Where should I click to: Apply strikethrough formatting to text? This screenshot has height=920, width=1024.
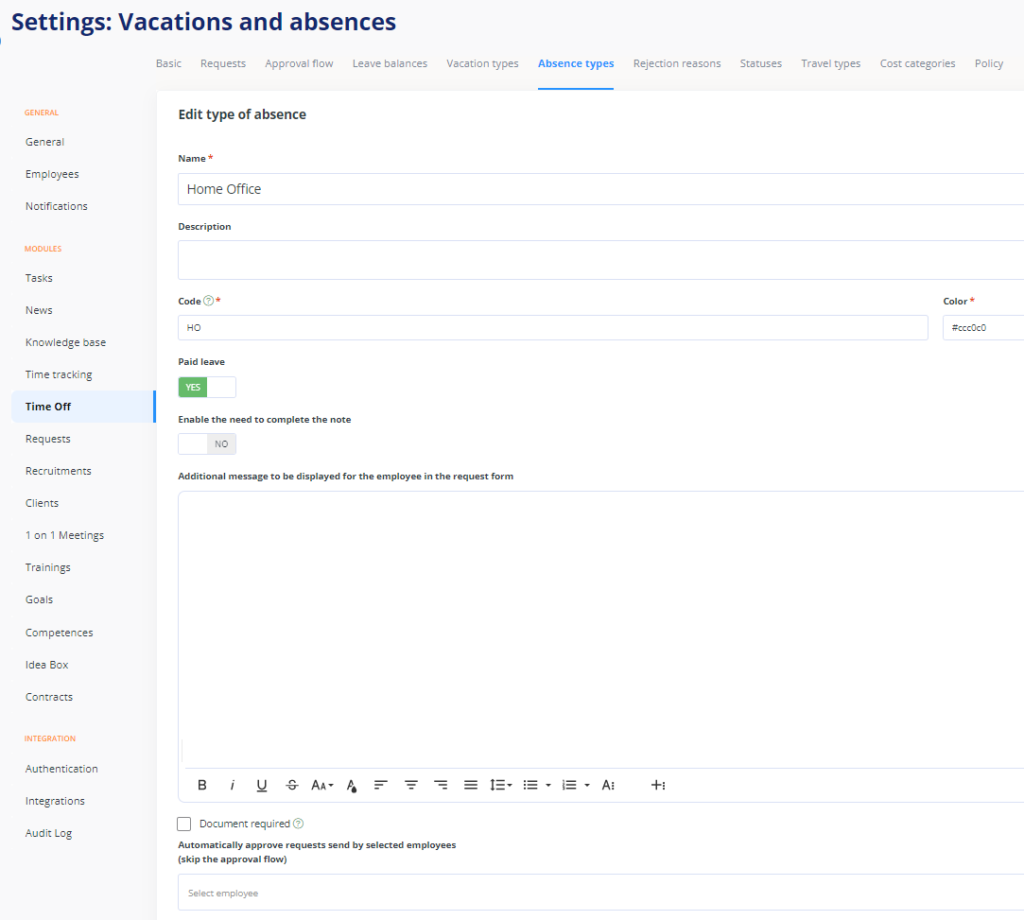292,786
